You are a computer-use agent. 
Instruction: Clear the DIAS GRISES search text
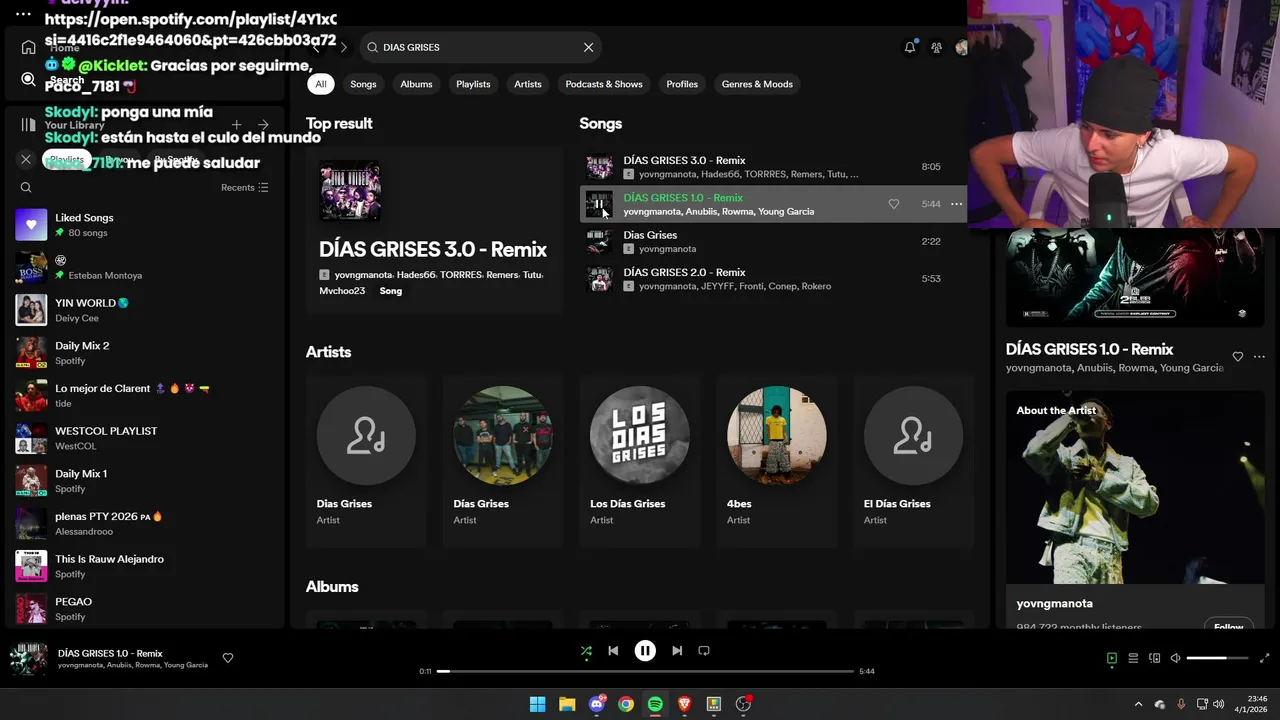pos(588,47)
